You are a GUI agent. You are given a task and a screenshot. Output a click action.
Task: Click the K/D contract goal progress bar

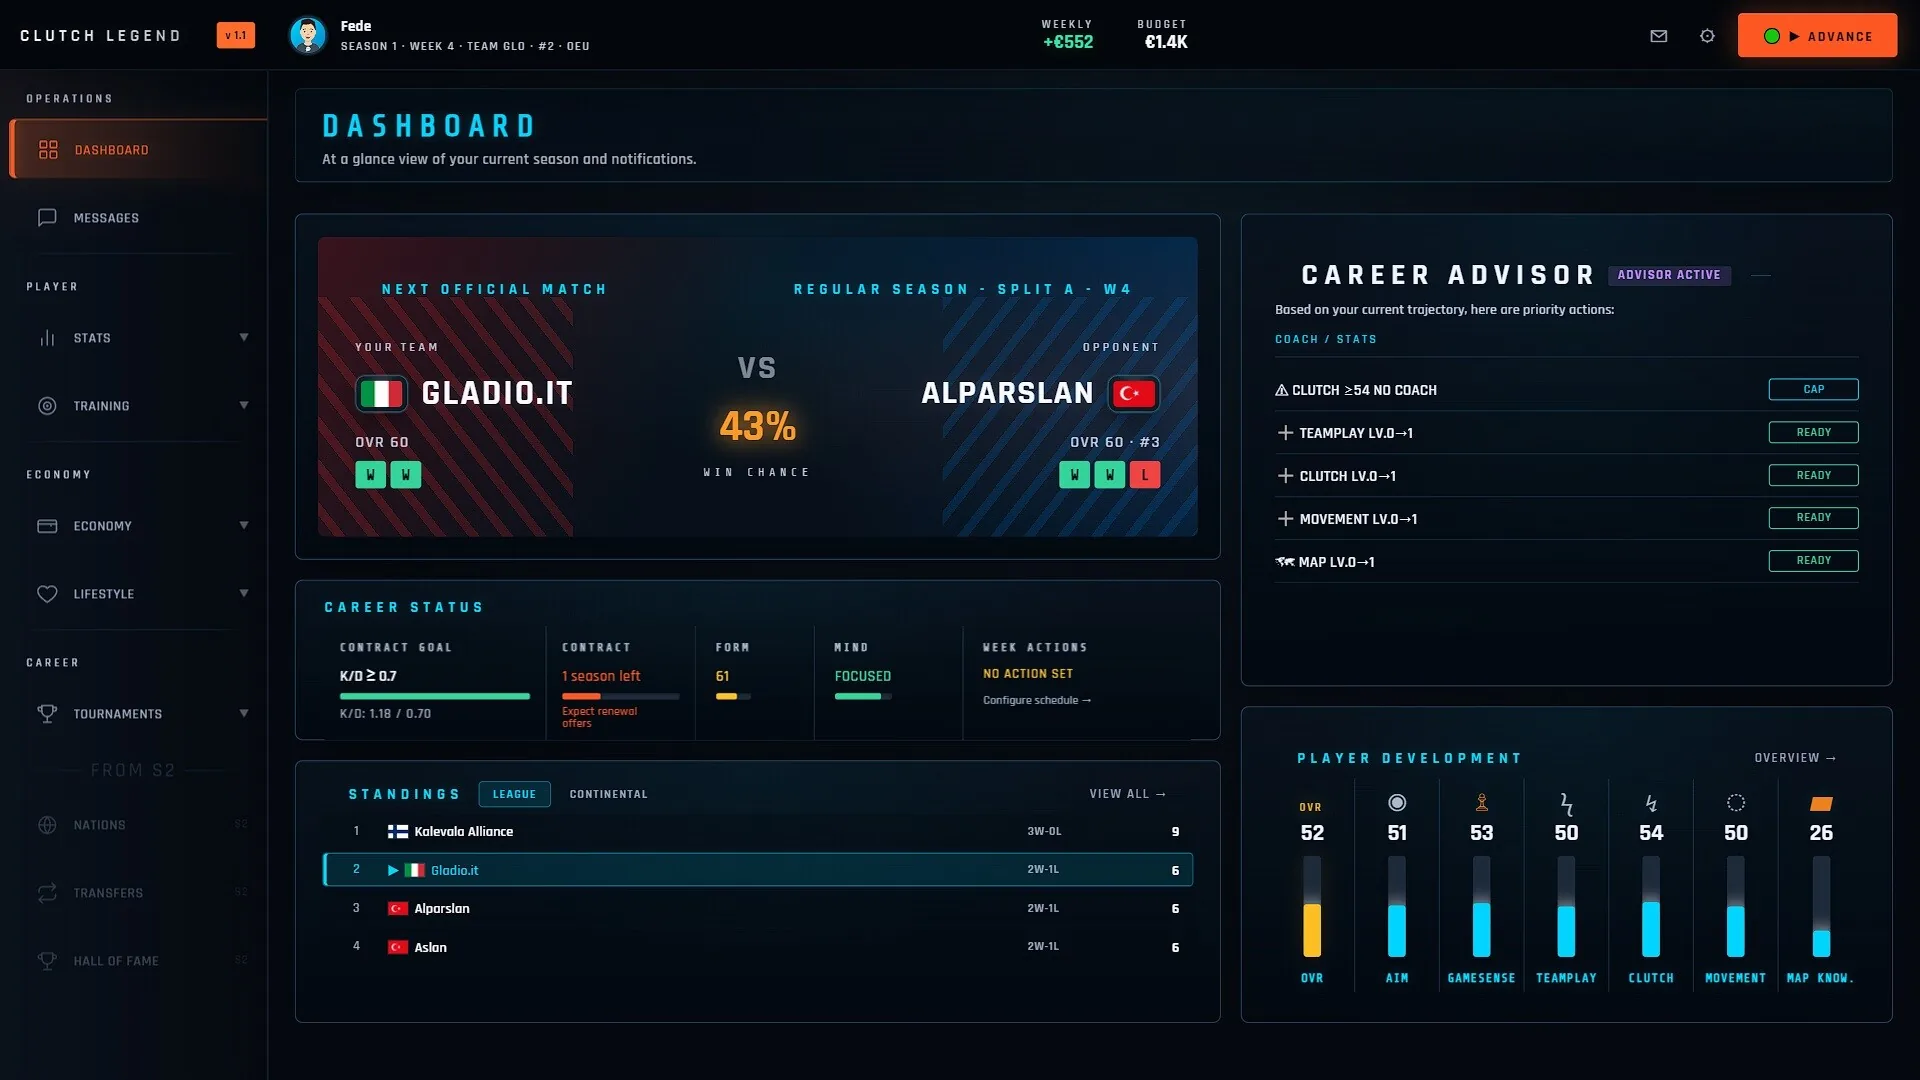click(x=434, y=696)
